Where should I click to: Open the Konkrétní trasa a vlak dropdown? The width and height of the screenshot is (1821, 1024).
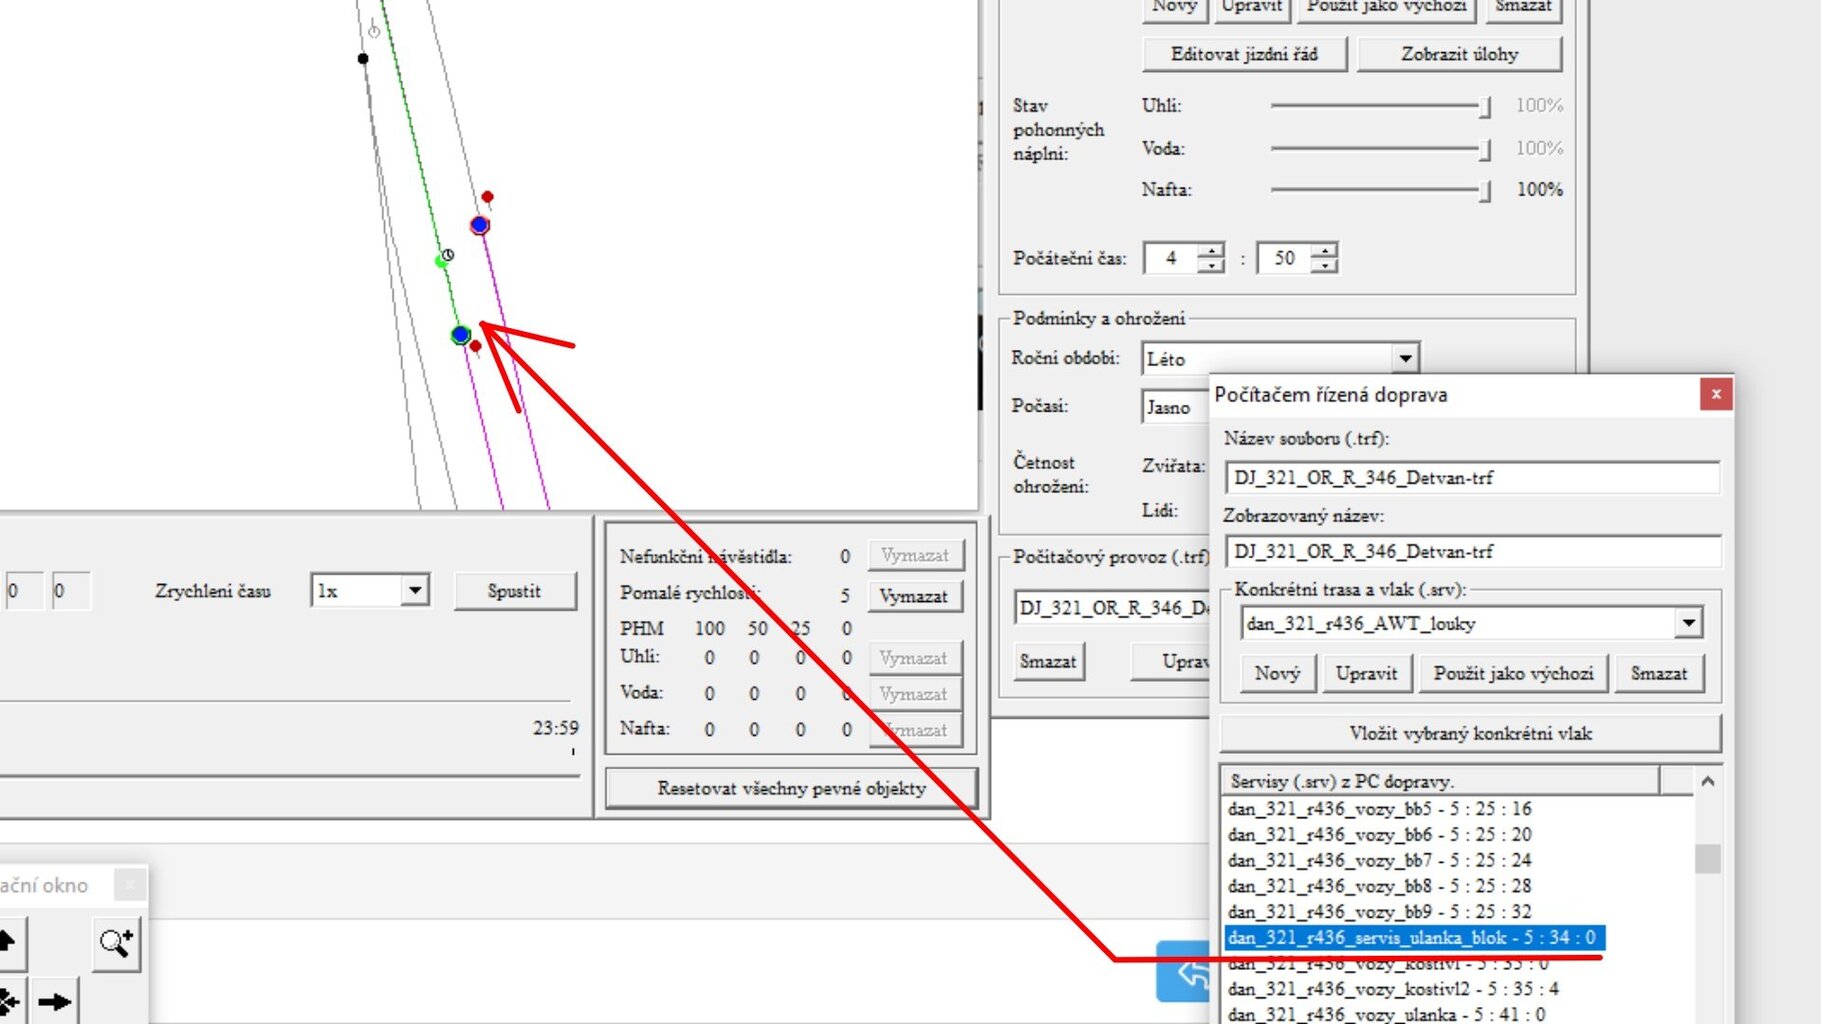[1688, 623]
